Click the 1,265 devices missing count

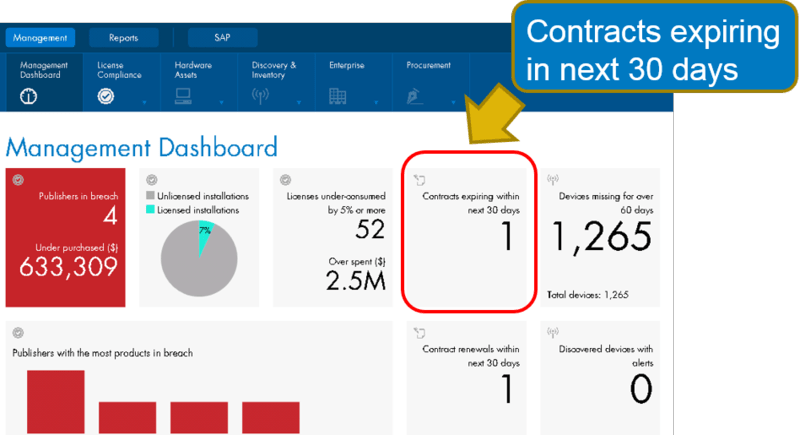coord(600,239)
